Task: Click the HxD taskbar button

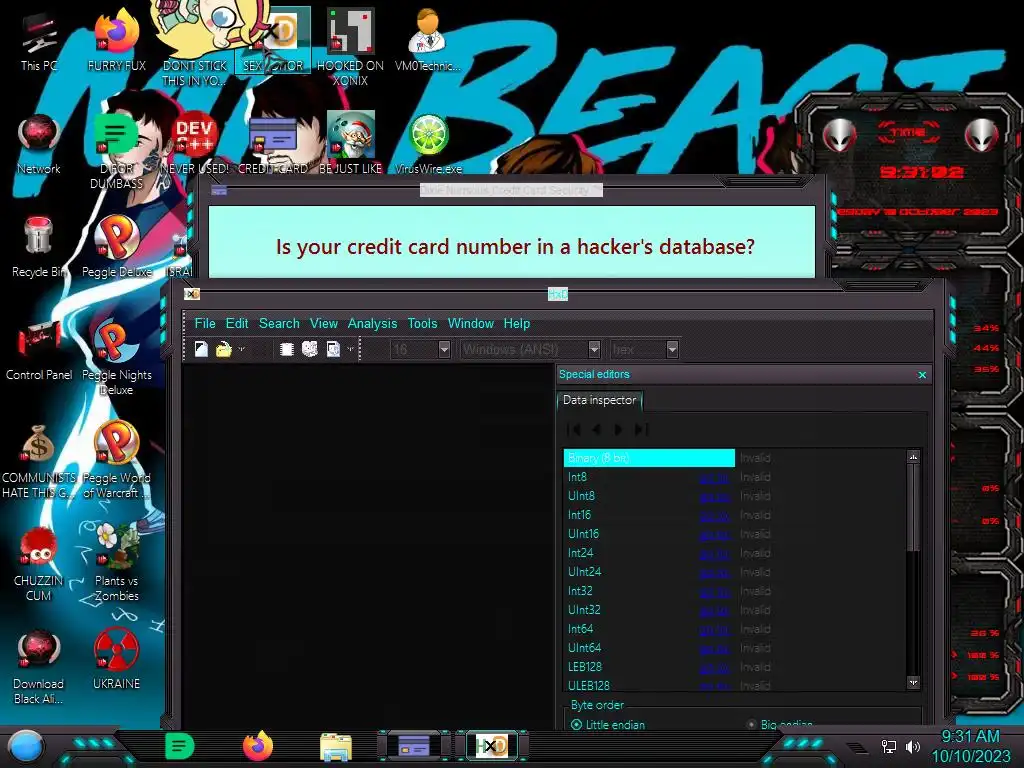Action: click(491, 746)
